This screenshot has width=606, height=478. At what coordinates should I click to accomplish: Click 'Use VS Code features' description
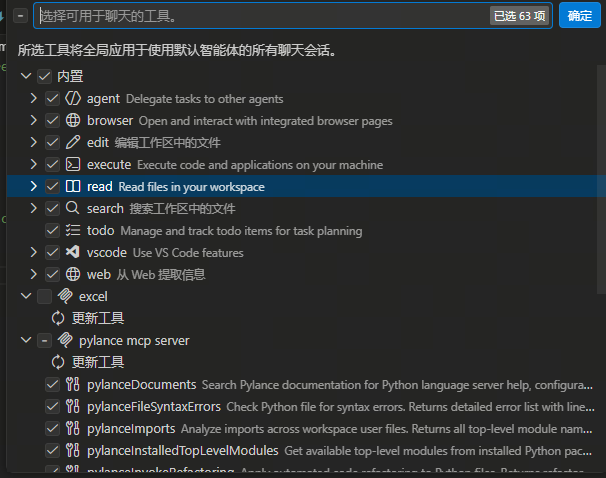click(x=188, y=253)
